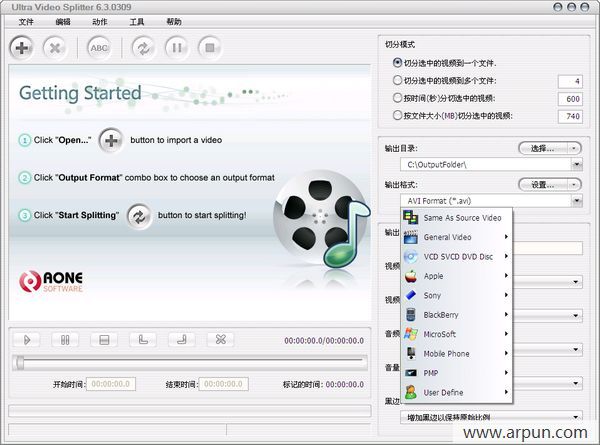
Task: Click the start time input field
Action: (111, 384)
